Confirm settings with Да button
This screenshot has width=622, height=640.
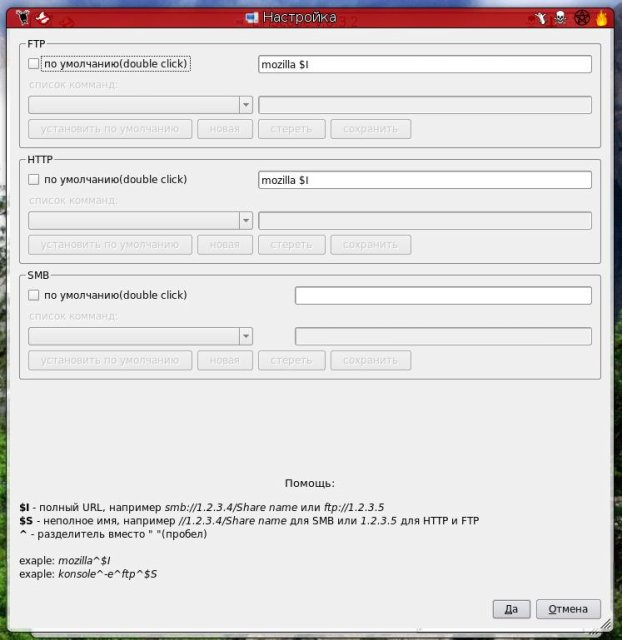511,609
